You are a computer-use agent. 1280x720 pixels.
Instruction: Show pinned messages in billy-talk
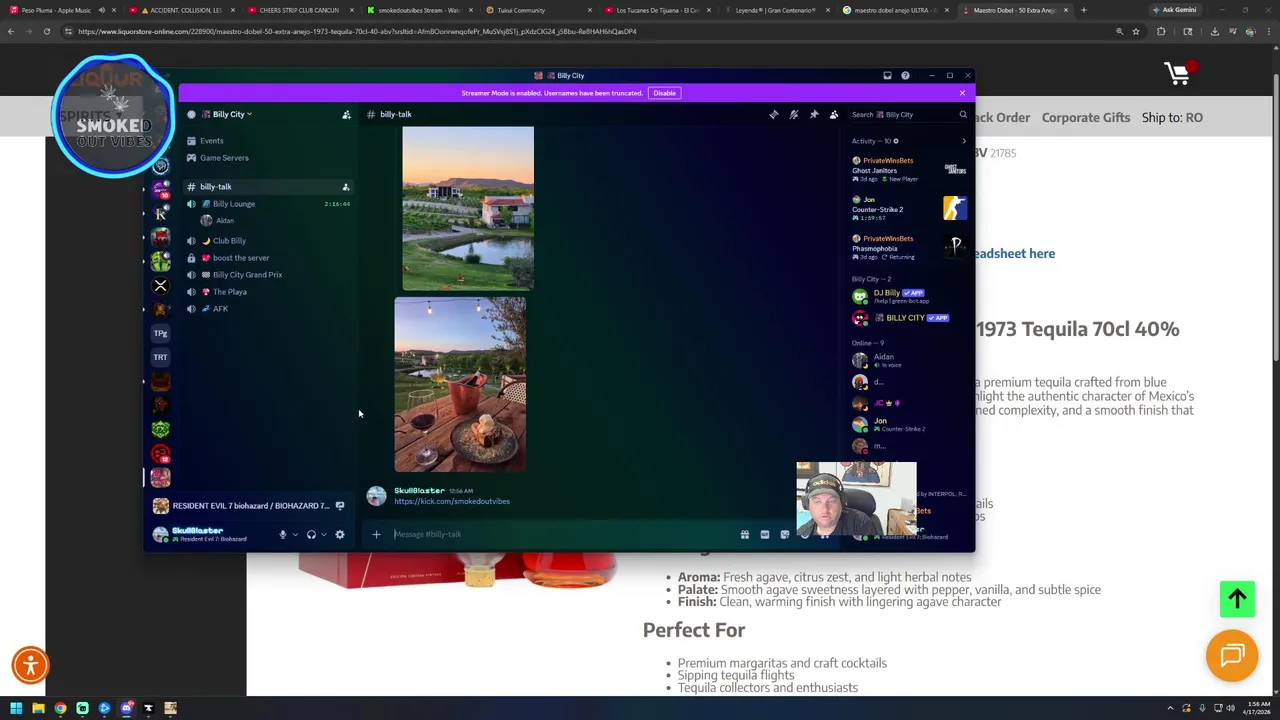tap(814, 114)
